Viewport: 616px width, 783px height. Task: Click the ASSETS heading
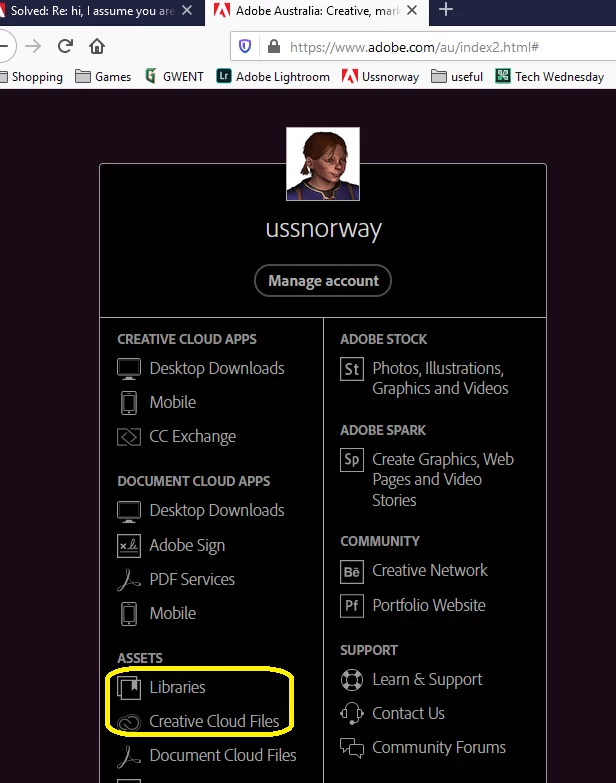140,658
